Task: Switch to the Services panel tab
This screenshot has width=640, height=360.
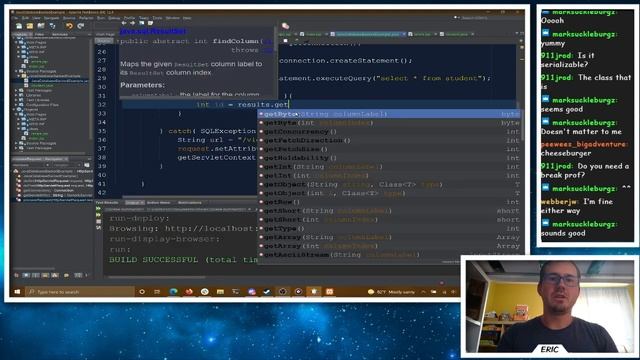Action: coord(60,35)
